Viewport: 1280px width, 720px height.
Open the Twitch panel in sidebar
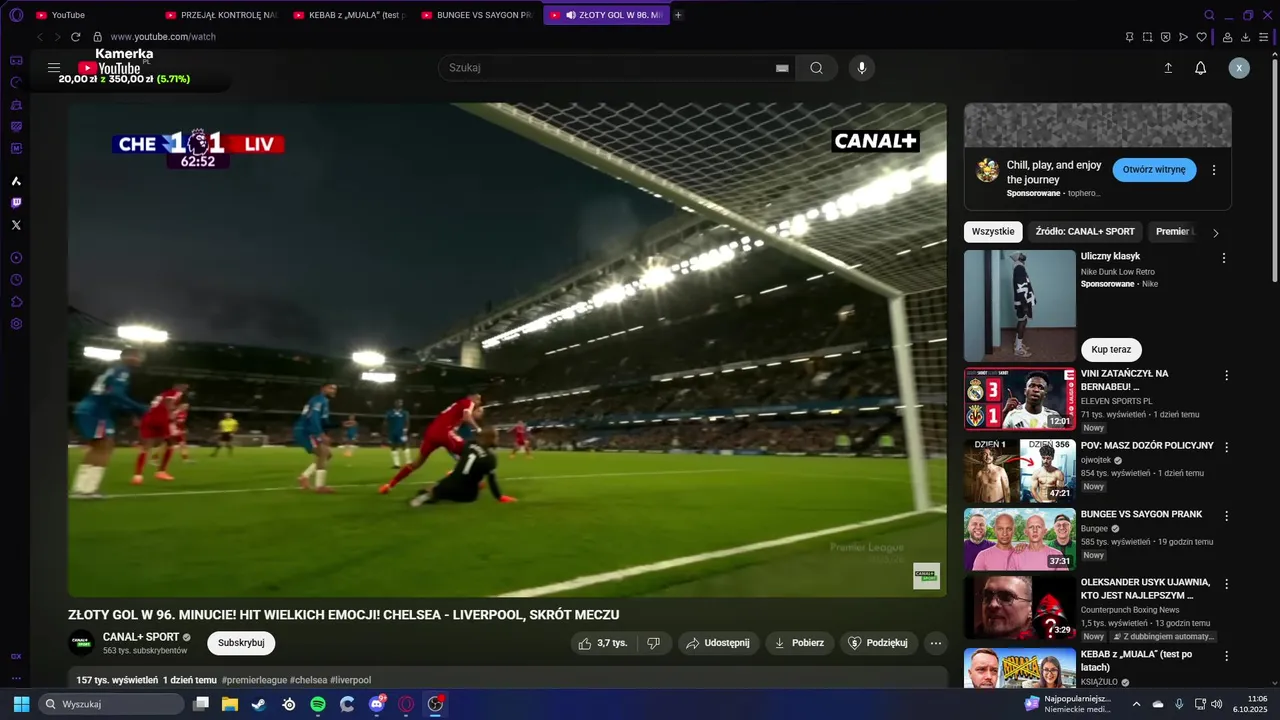click(x=16, y=203)
